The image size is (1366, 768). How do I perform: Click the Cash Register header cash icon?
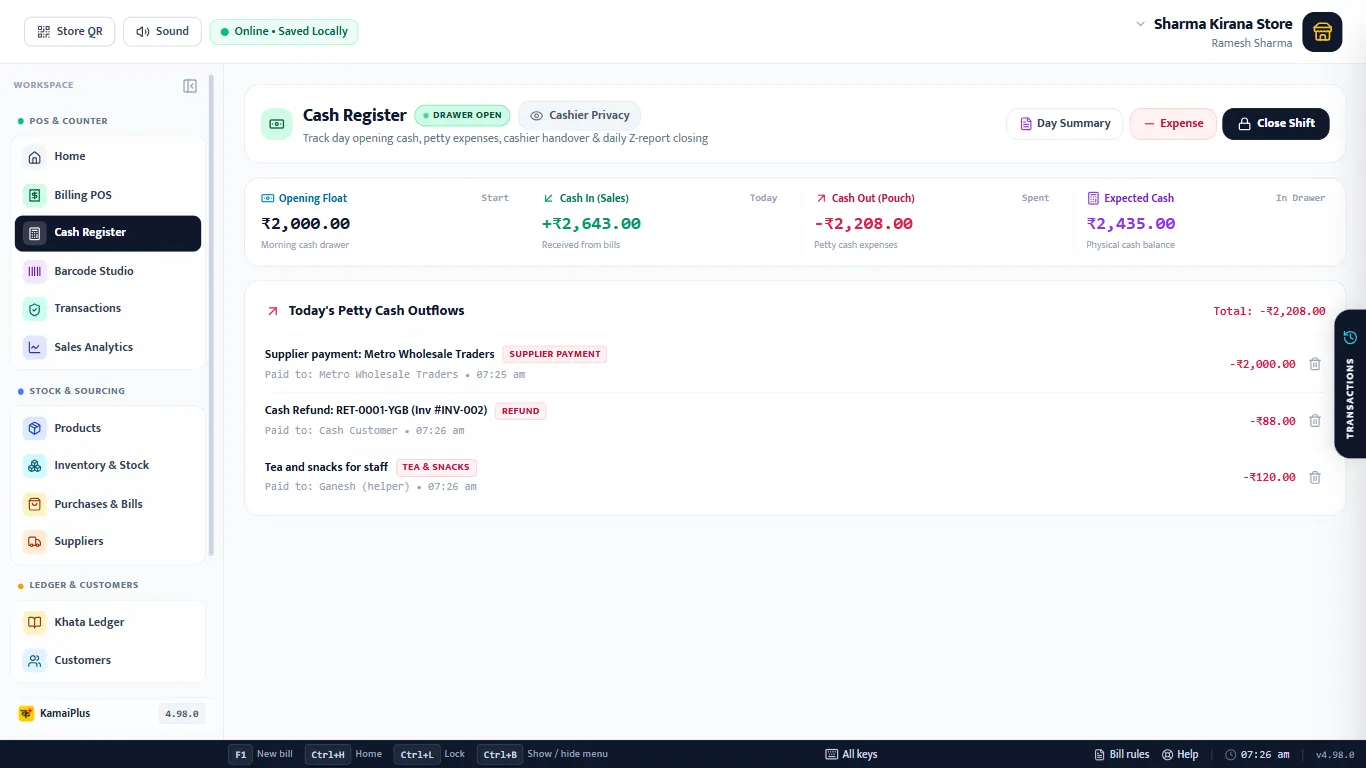(x=277, y=124)
